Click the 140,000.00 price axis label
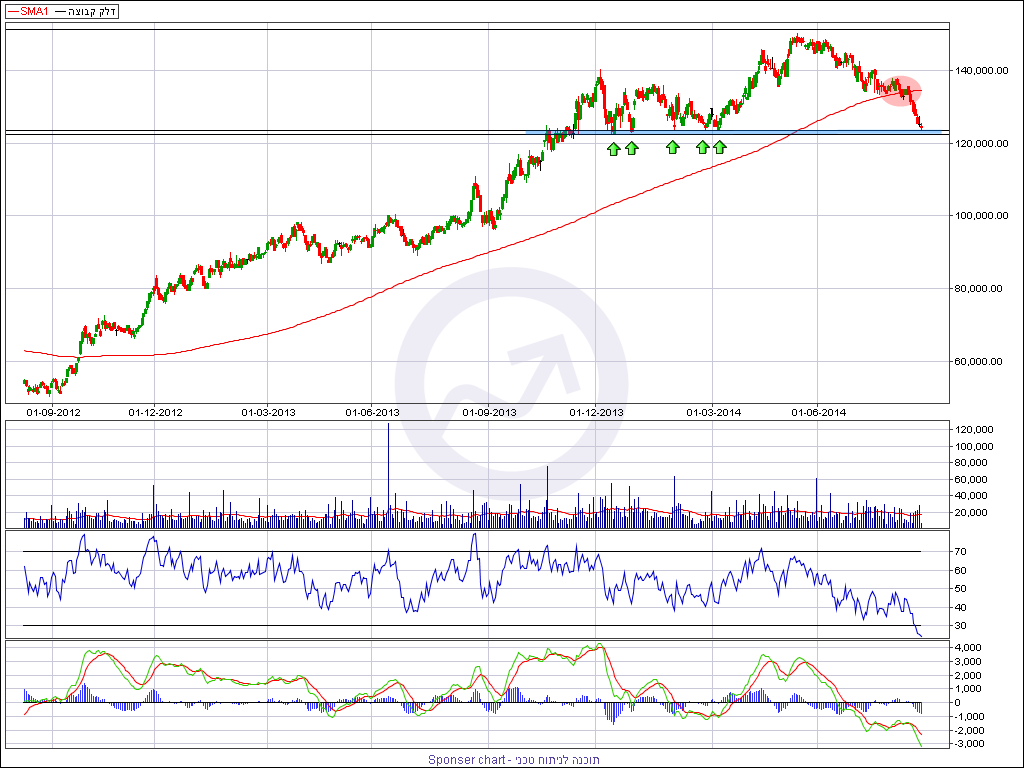This screenshot has width=1024, height=768. [x=982, y=71]
